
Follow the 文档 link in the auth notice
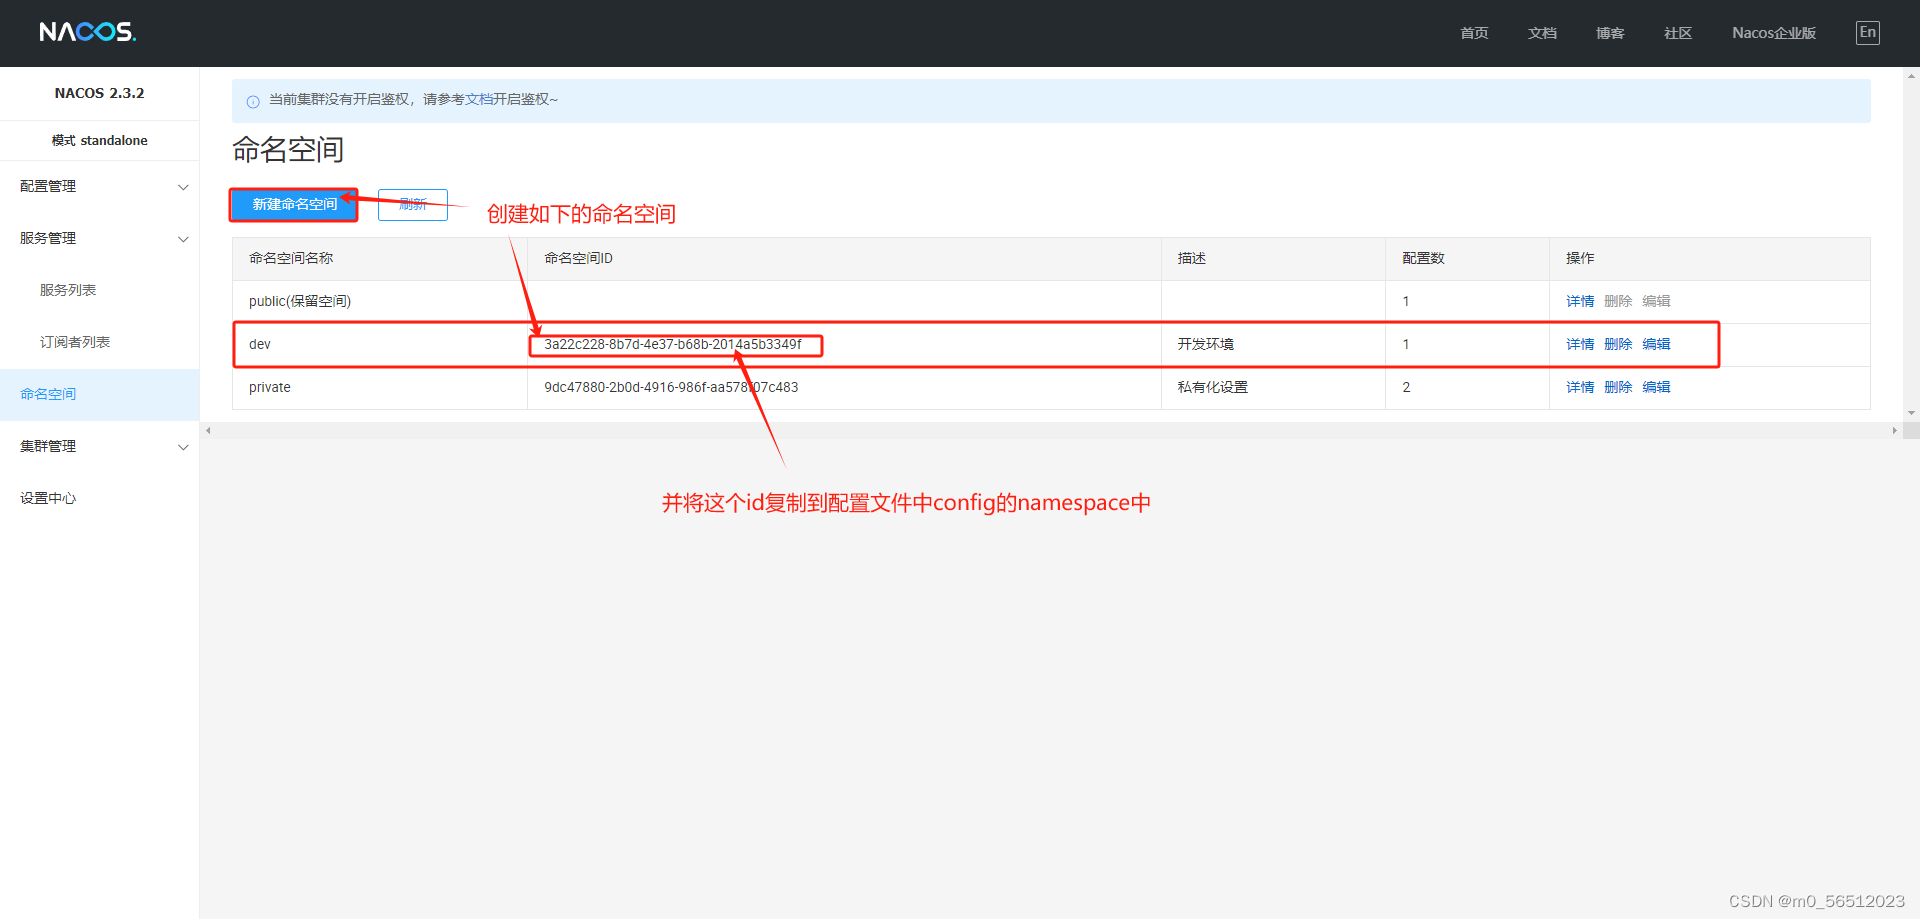click(x=479, y=99)
